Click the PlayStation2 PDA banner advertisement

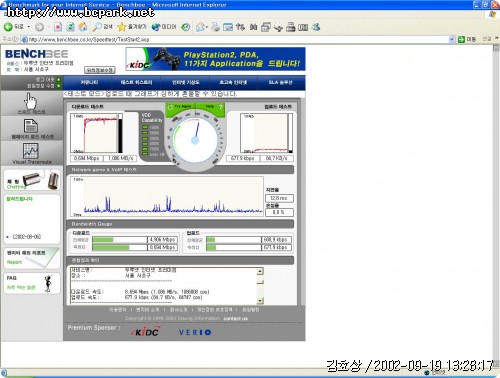(x=215, y=59)
